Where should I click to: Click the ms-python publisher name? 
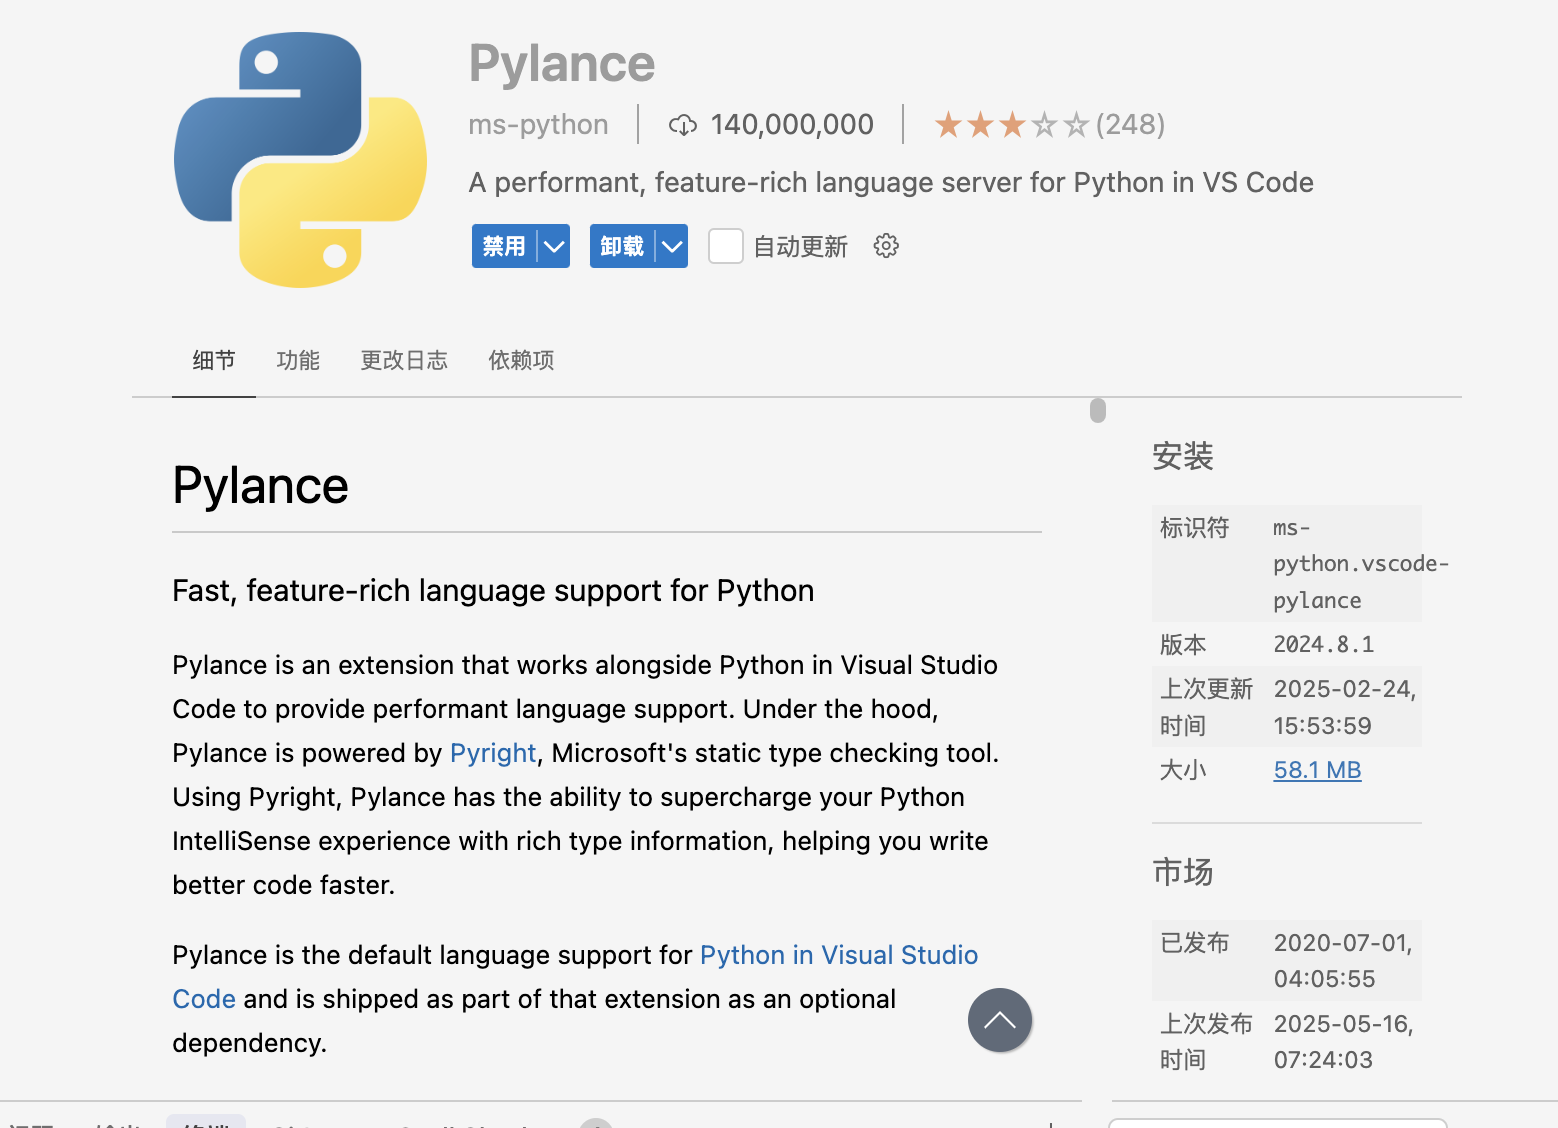[538, 125]
